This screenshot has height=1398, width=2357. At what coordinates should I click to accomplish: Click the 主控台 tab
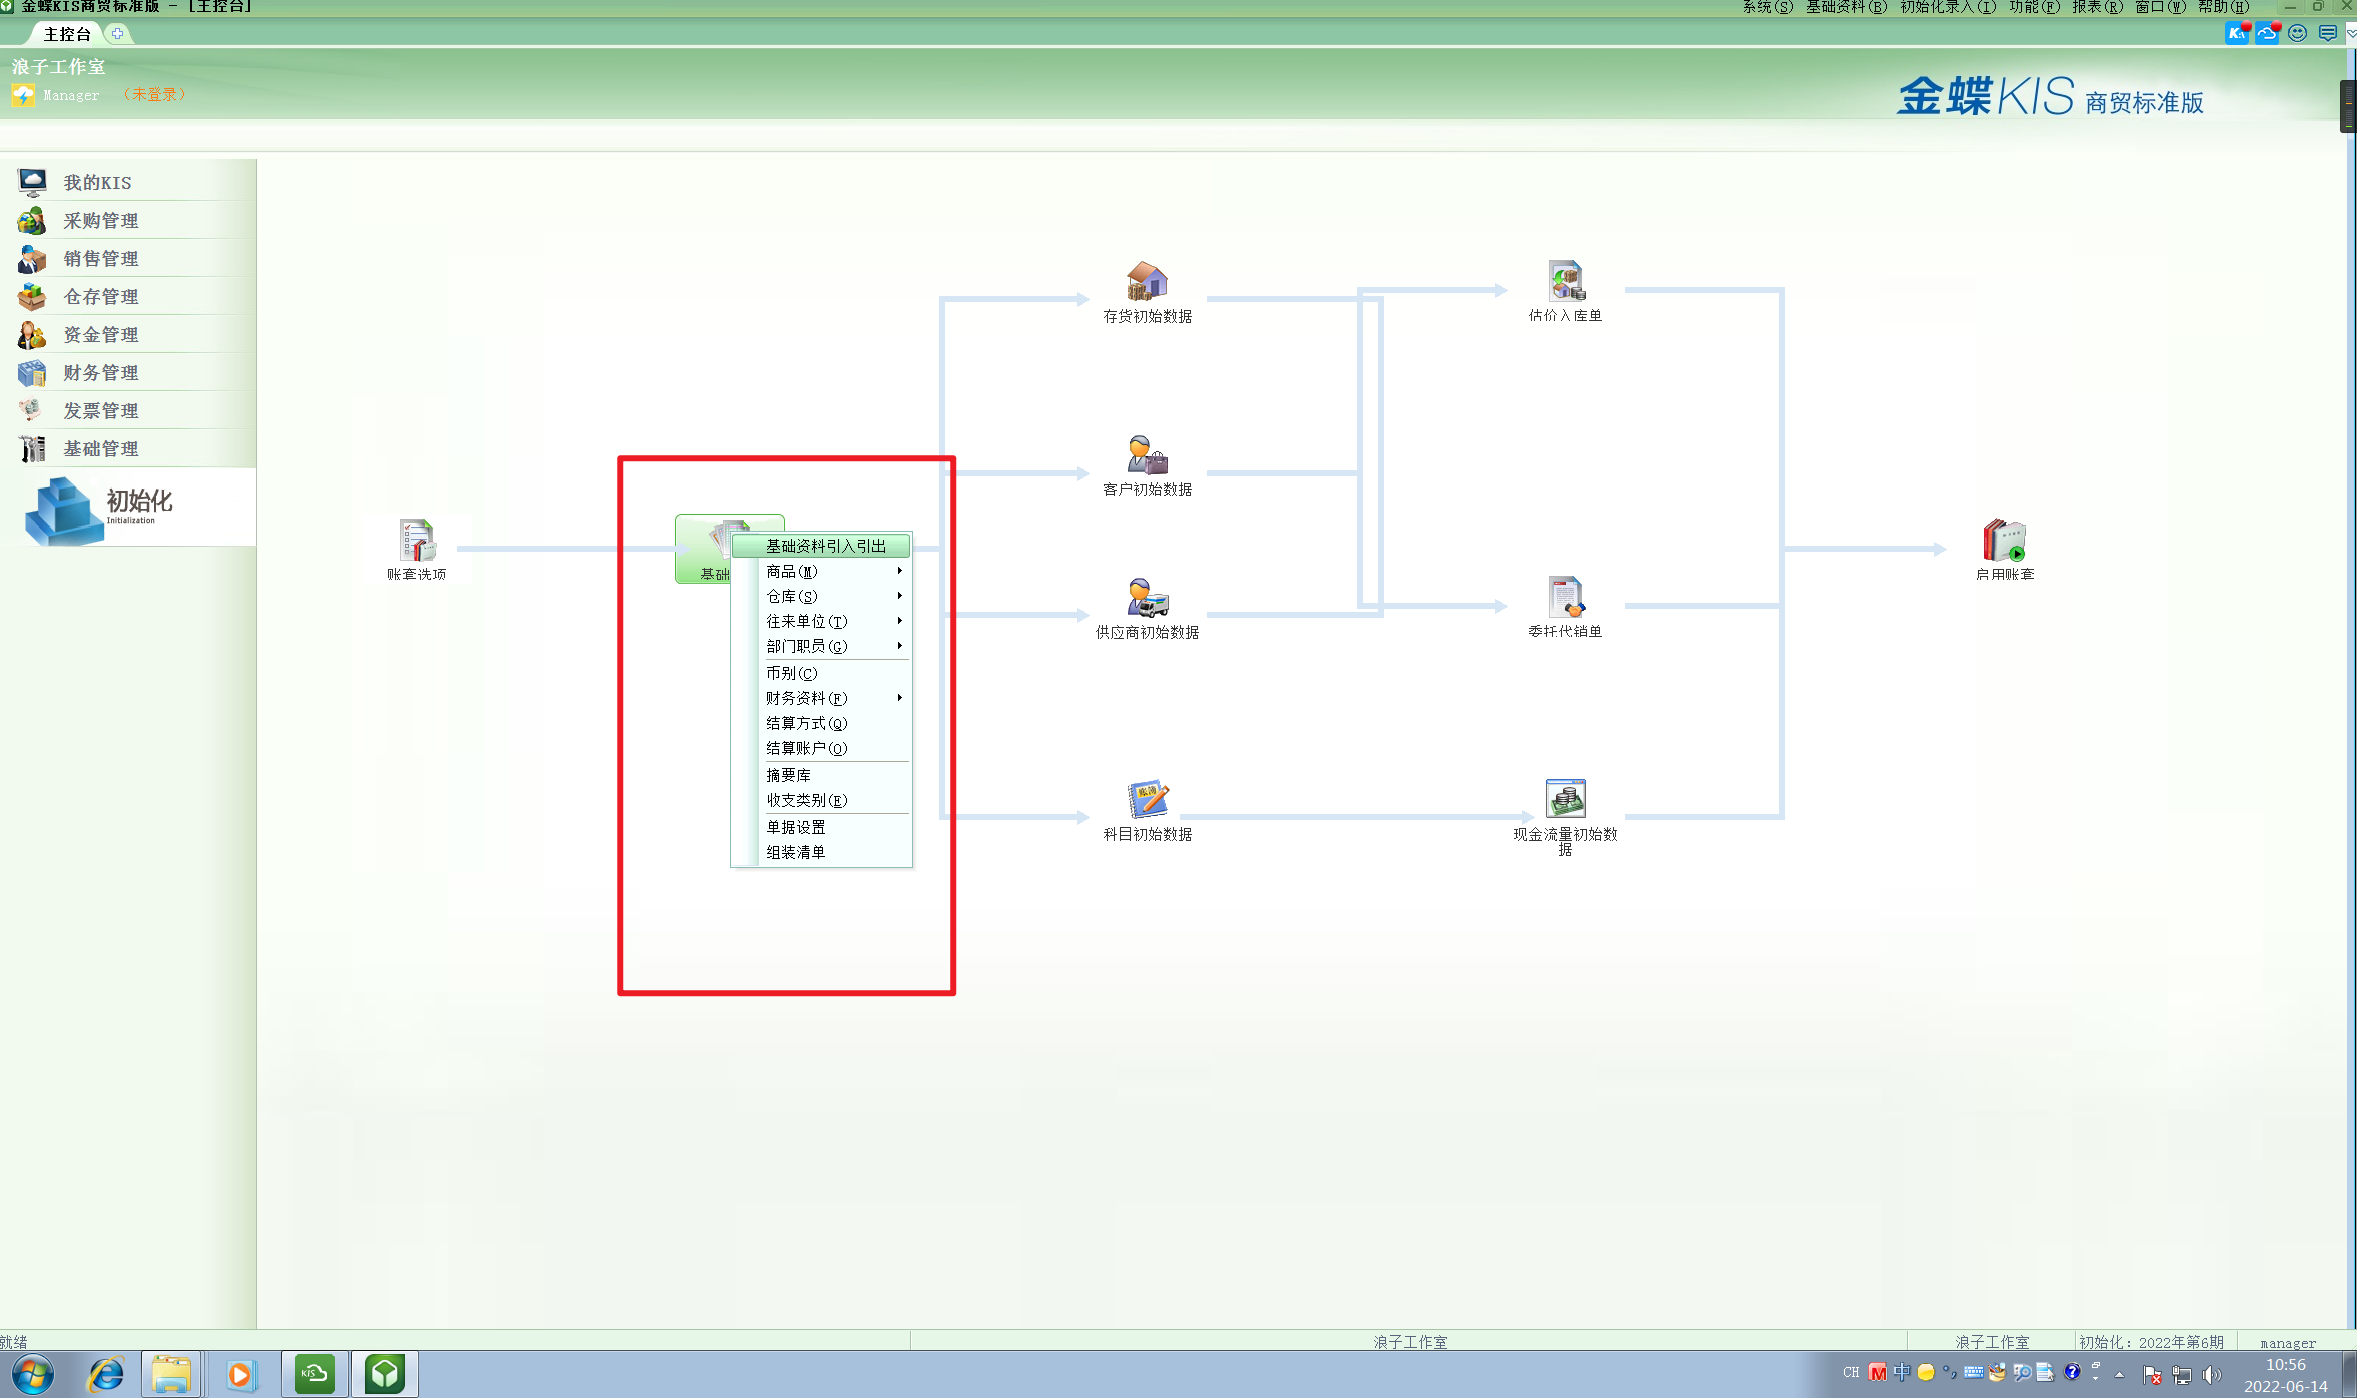tap(67, 34)
